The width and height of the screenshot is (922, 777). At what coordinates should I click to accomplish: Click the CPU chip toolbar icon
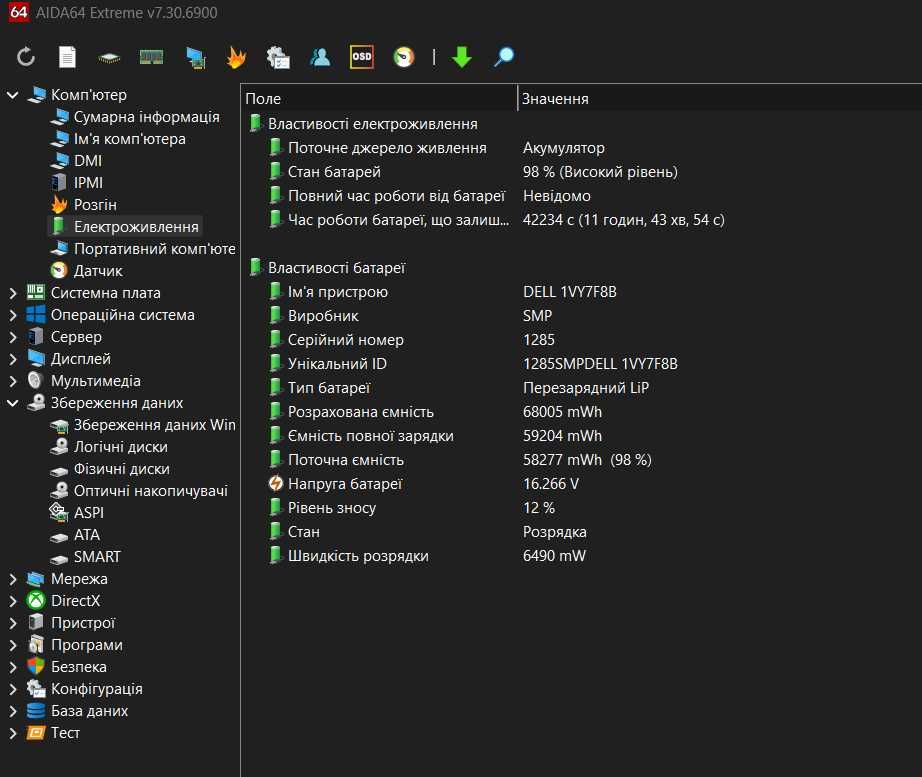point(109,58)
